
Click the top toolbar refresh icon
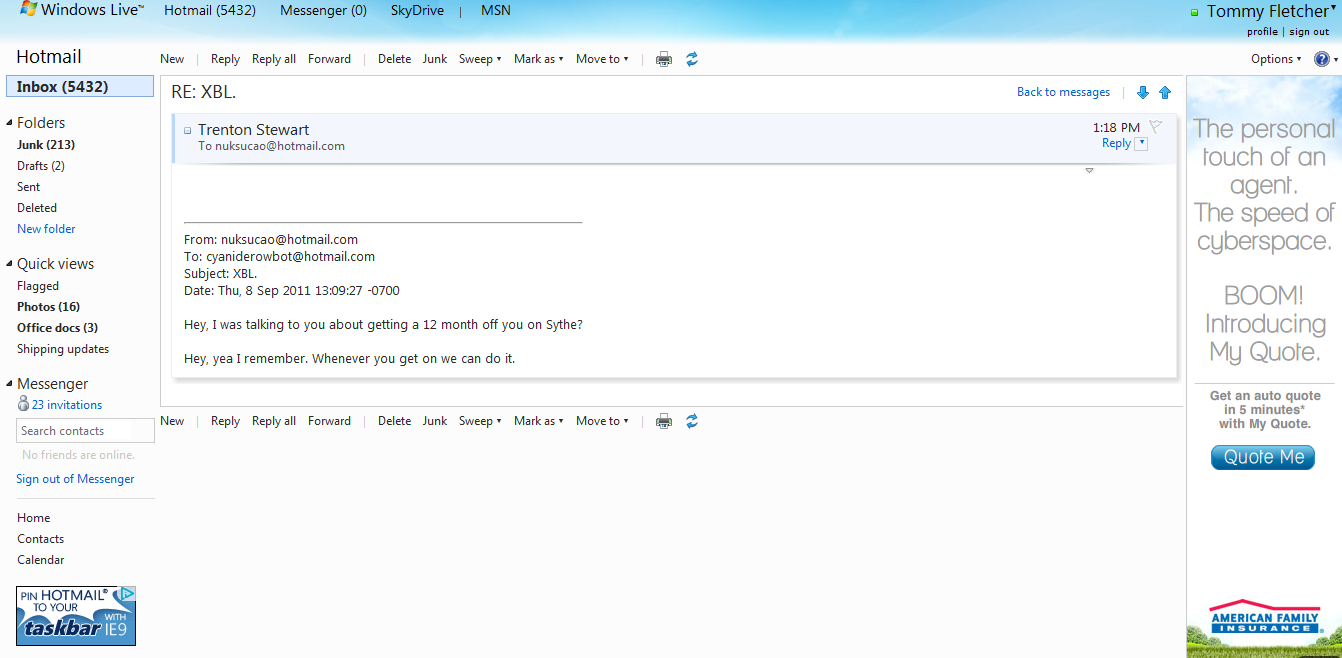click(x=692, y=59)
